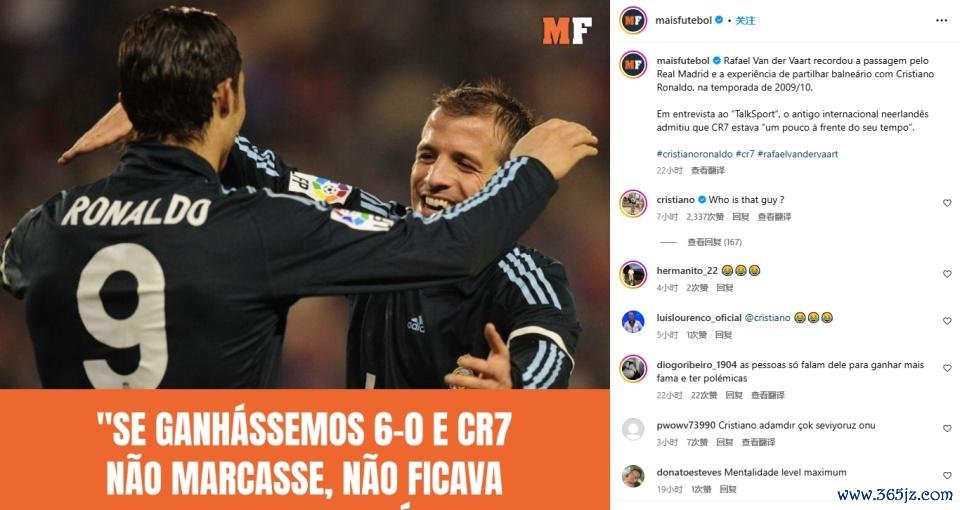Show translation of diogoribeiro_1904's comment
The height and width of the screenshot is (510, 960).
pyautogui.click(x=768, y=395)
